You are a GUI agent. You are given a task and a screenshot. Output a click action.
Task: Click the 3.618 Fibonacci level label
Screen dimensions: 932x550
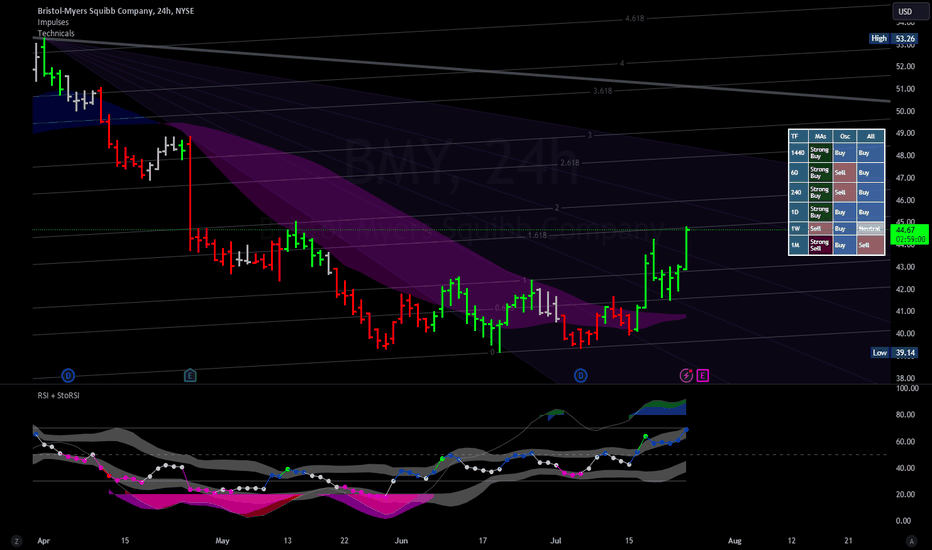point(602,91)
